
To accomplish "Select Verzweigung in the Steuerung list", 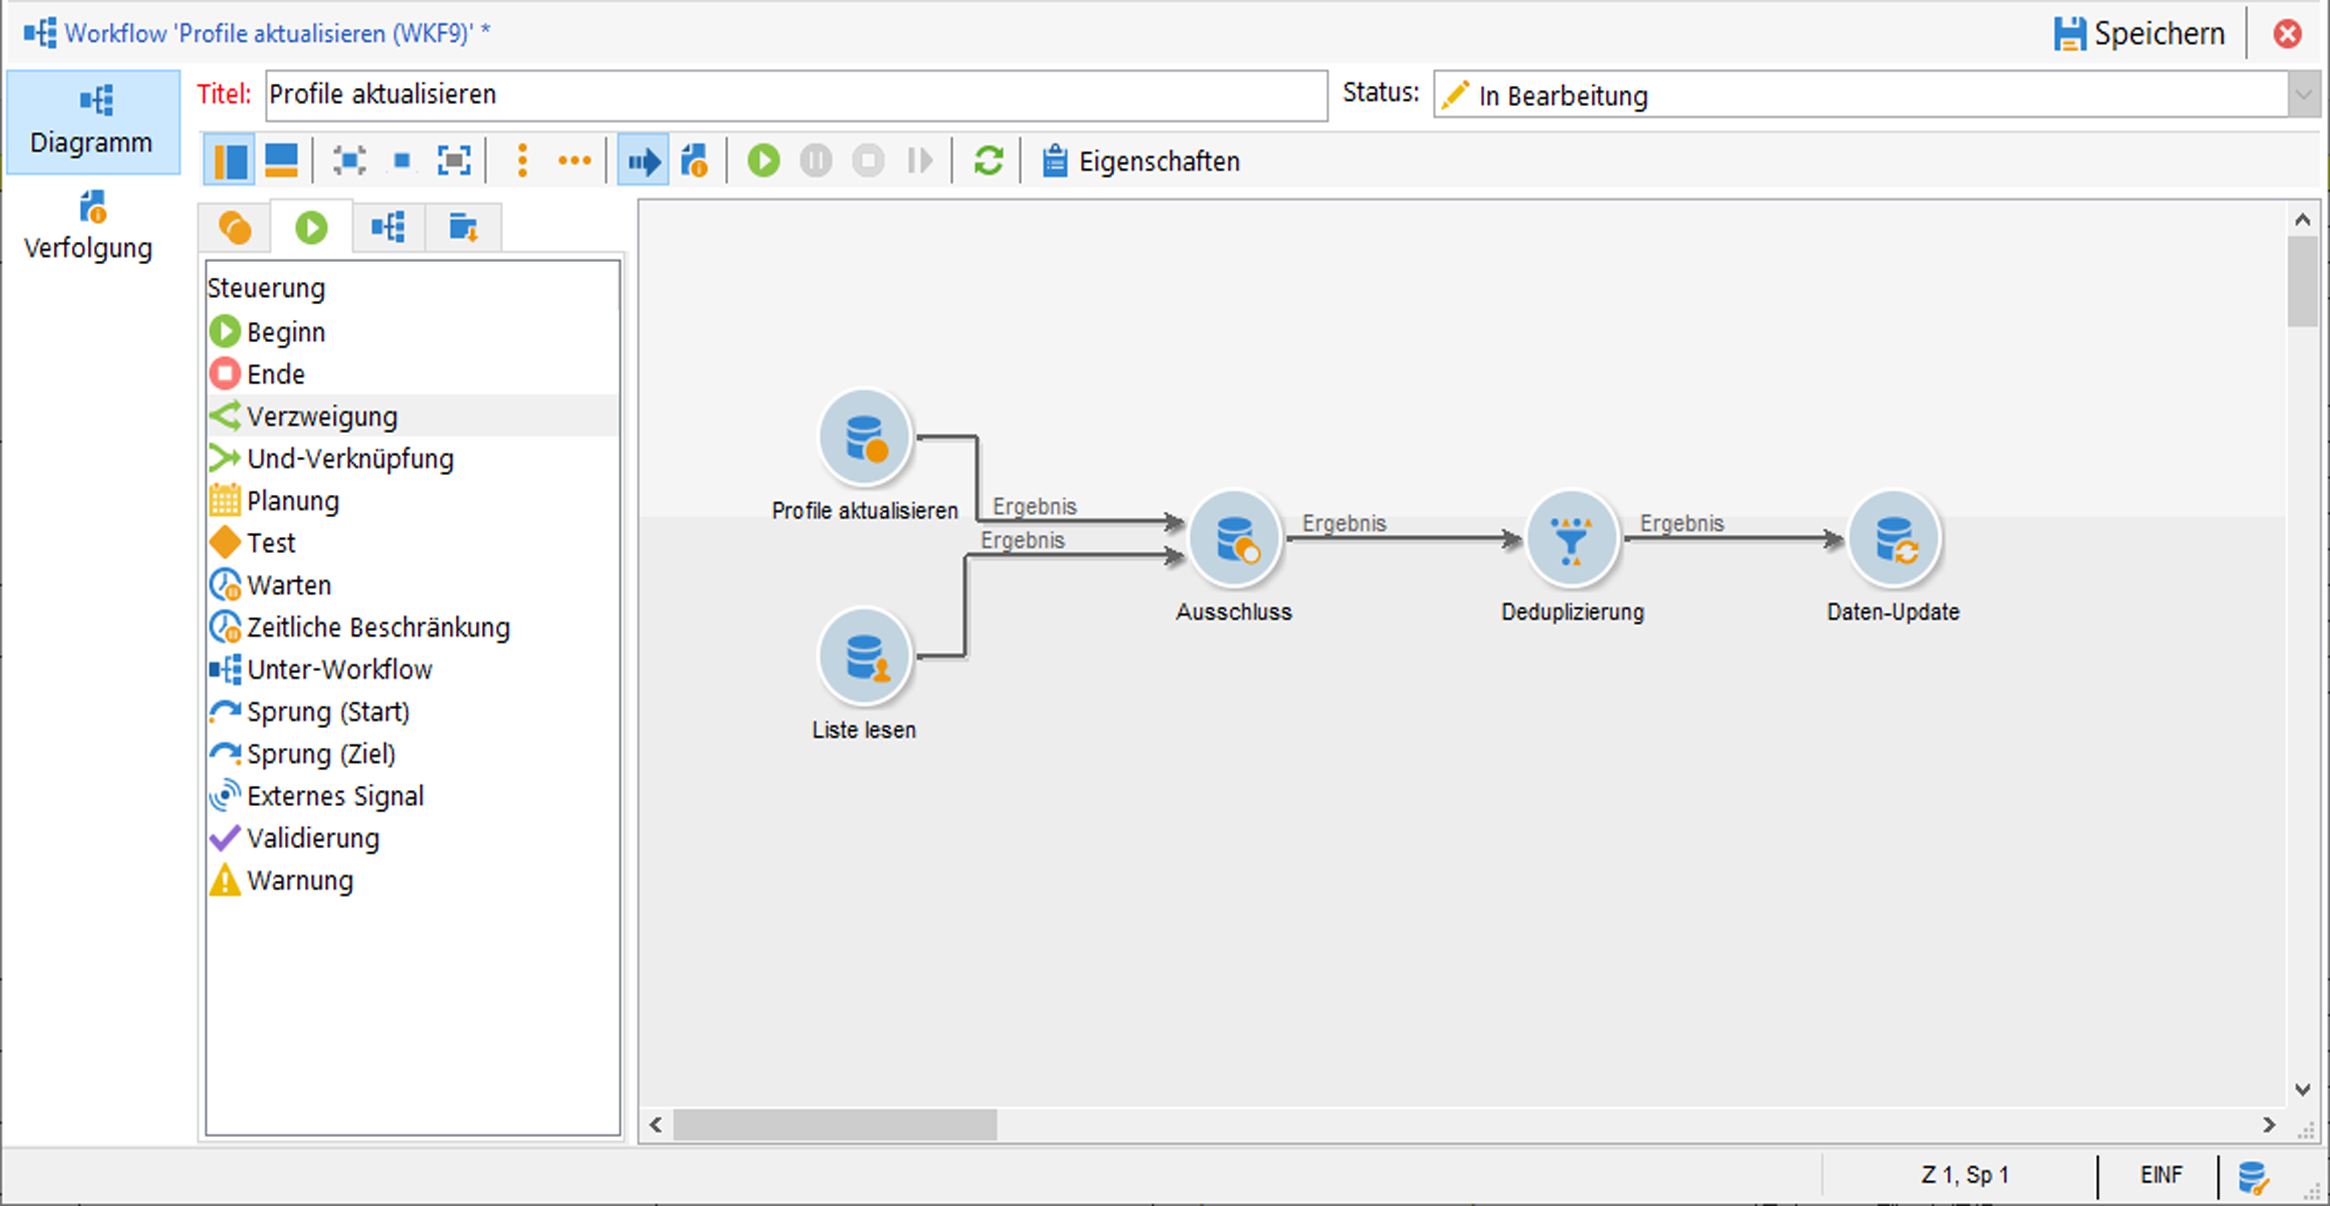I will click(321, 416).
